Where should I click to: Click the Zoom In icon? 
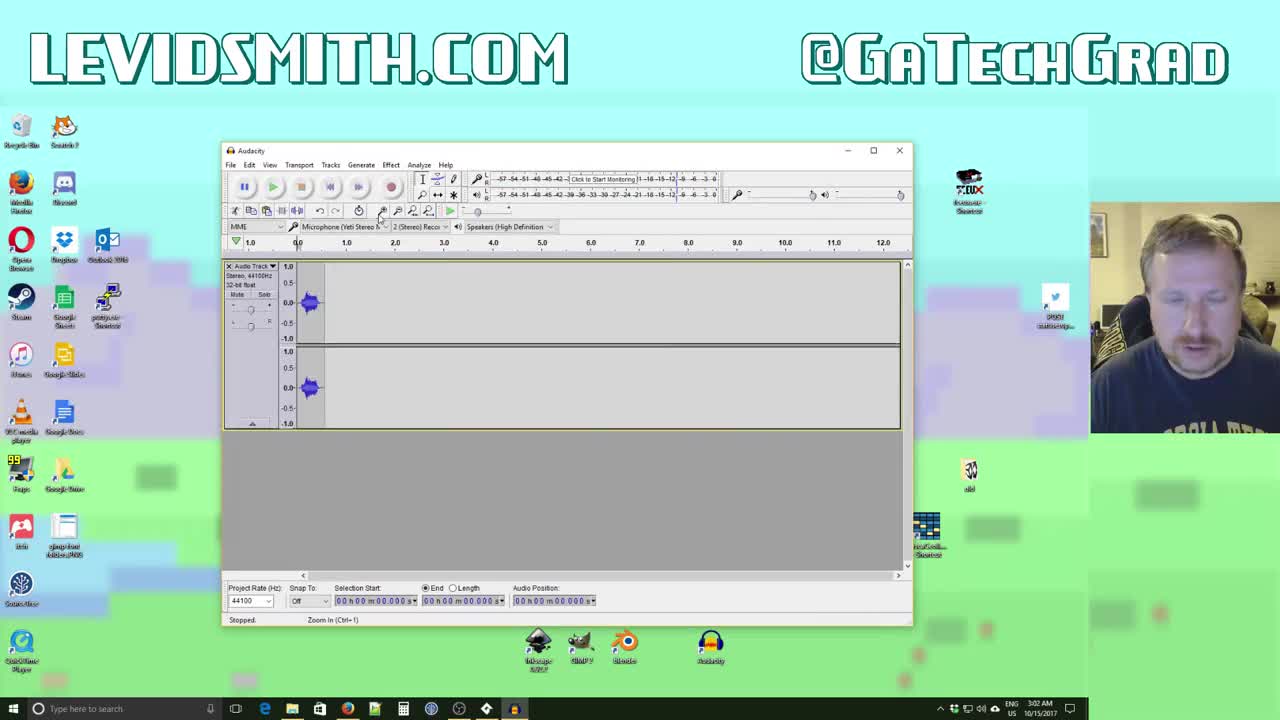click(x=382, y=211)
